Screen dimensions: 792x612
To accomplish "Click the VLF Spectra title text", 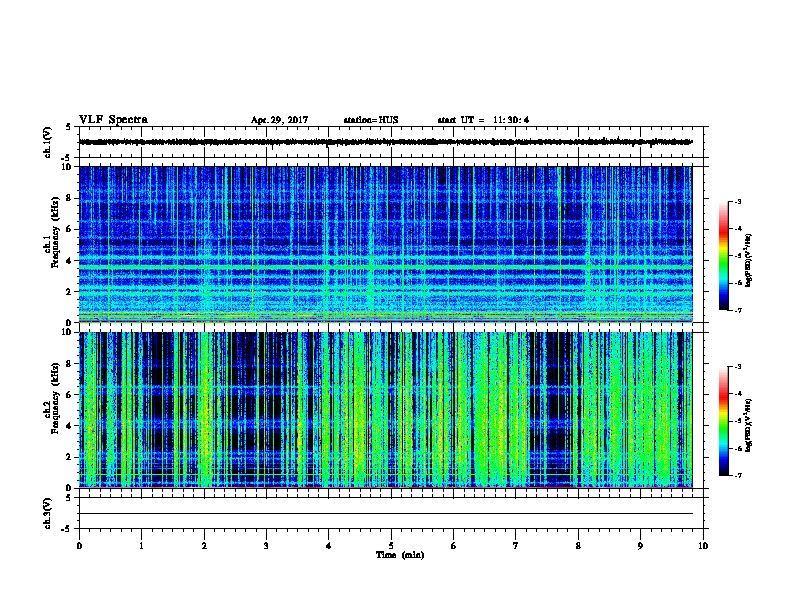I will tap(113, 120).
